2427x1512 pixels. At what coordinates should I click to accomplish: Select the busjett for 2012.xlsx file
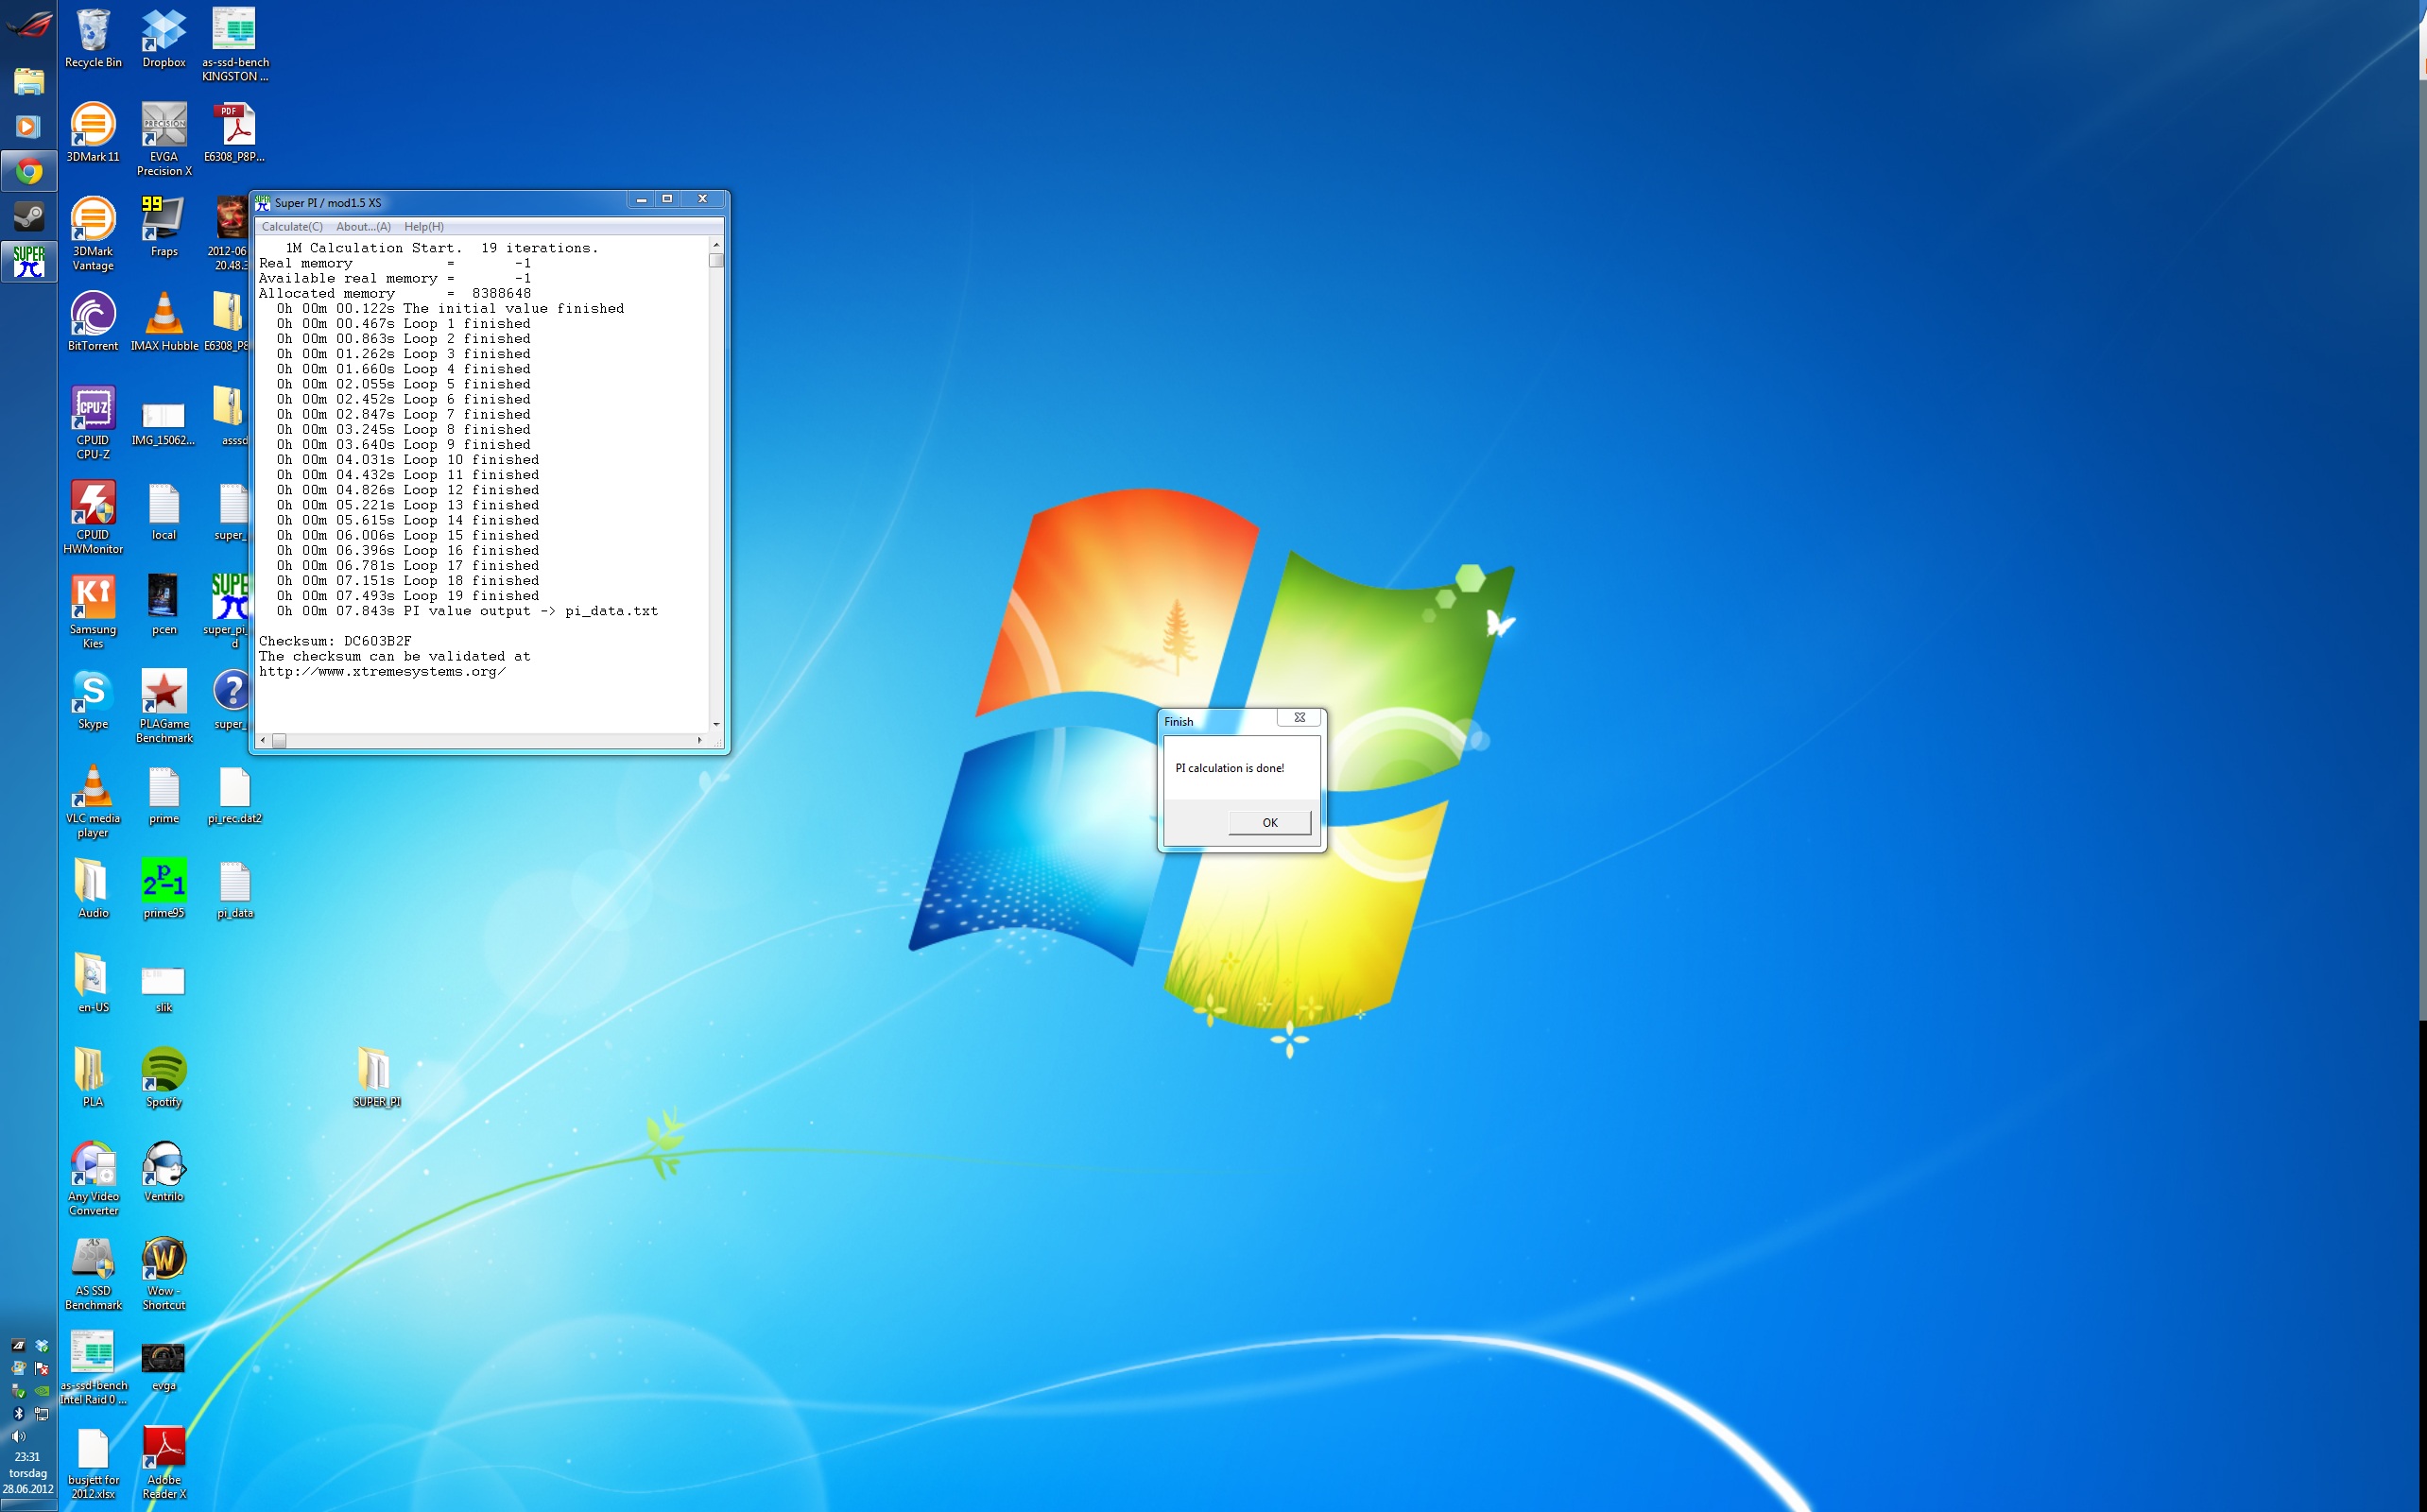click(93, 1463)
